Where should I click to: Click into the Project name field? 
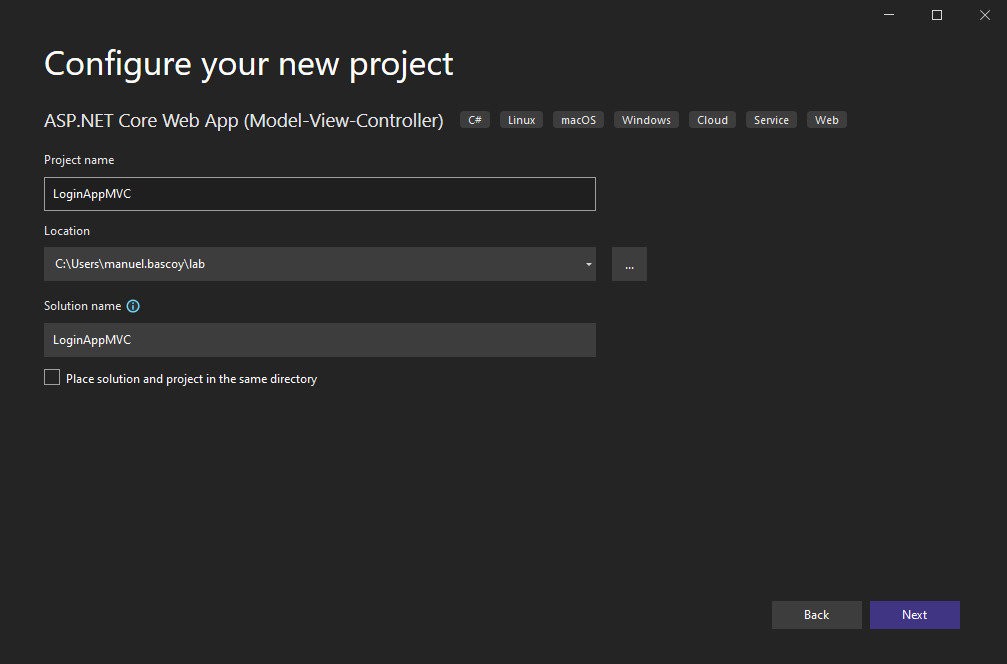point(320,194)
